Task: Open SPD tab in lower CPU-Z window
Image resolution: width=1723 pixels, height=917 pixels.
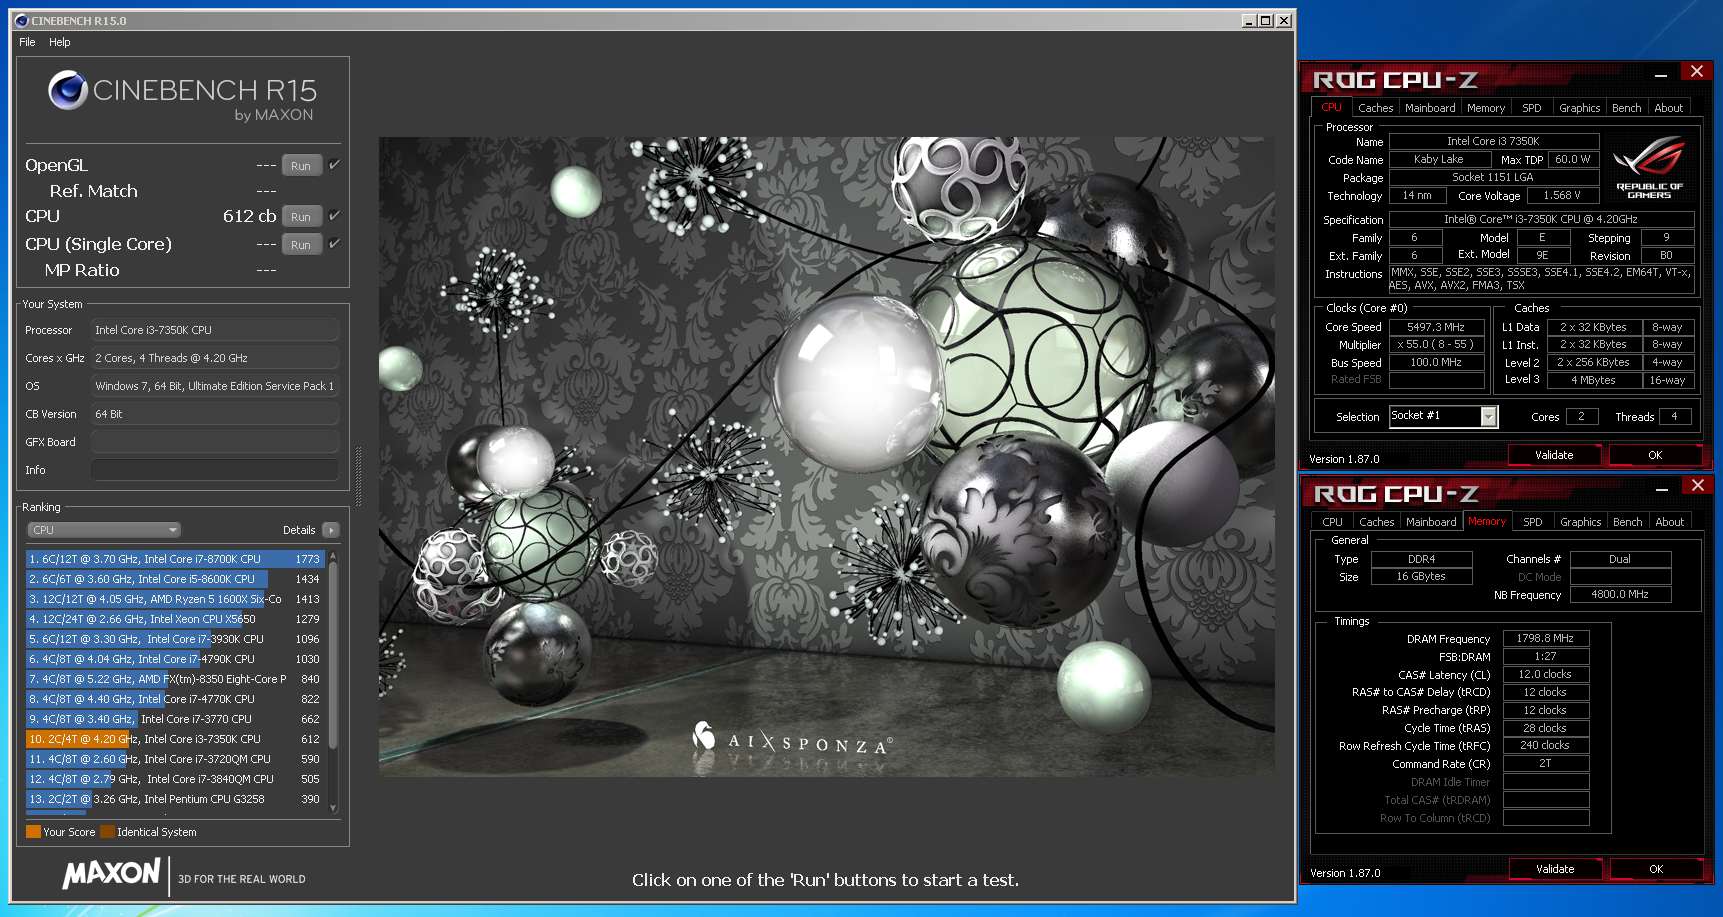Action: 1532,522
